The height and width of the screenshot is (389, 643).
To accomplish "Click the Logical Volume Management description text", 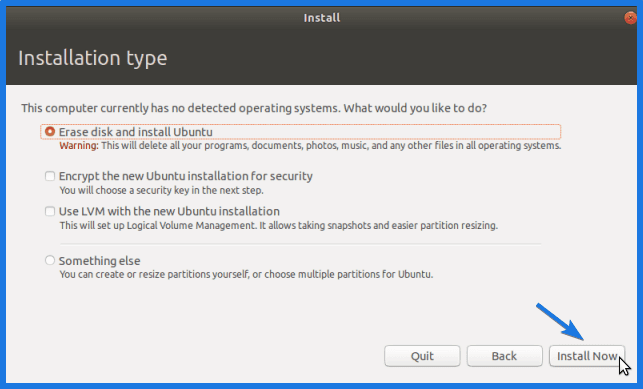I will pos(278,225).
